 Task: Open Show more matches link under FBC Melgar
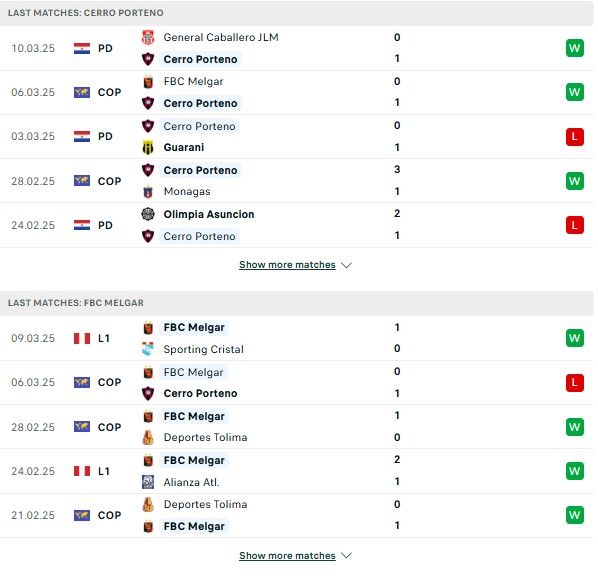pyautogui.click(x=287, y=555)
